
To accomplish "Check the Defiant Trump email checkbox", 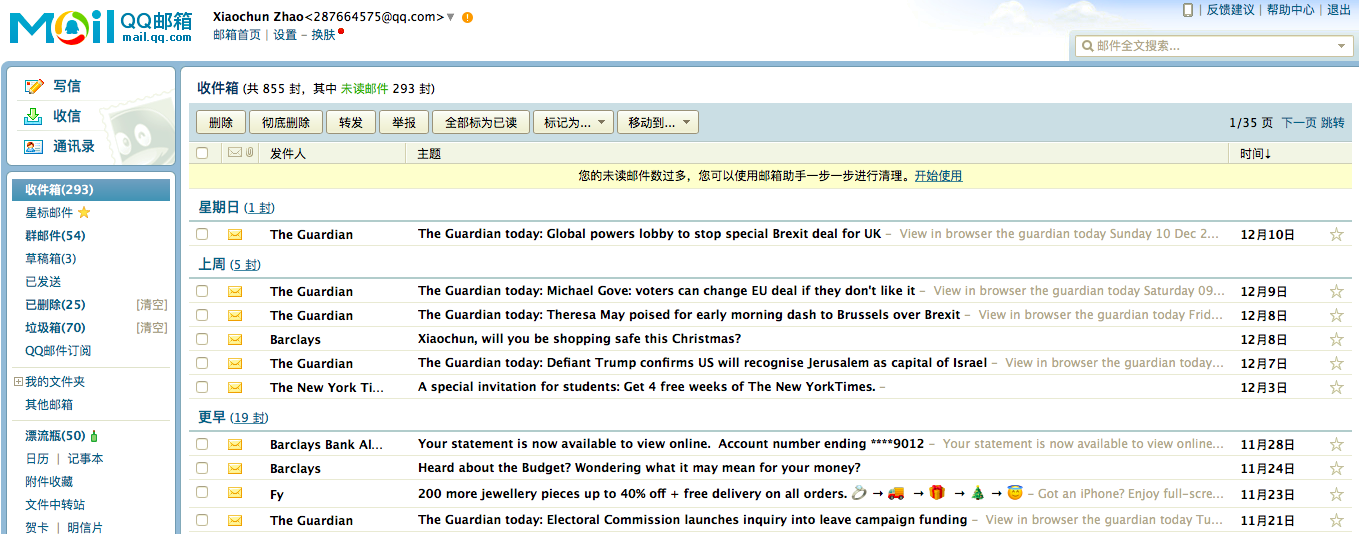I will (x=202, y=363).
